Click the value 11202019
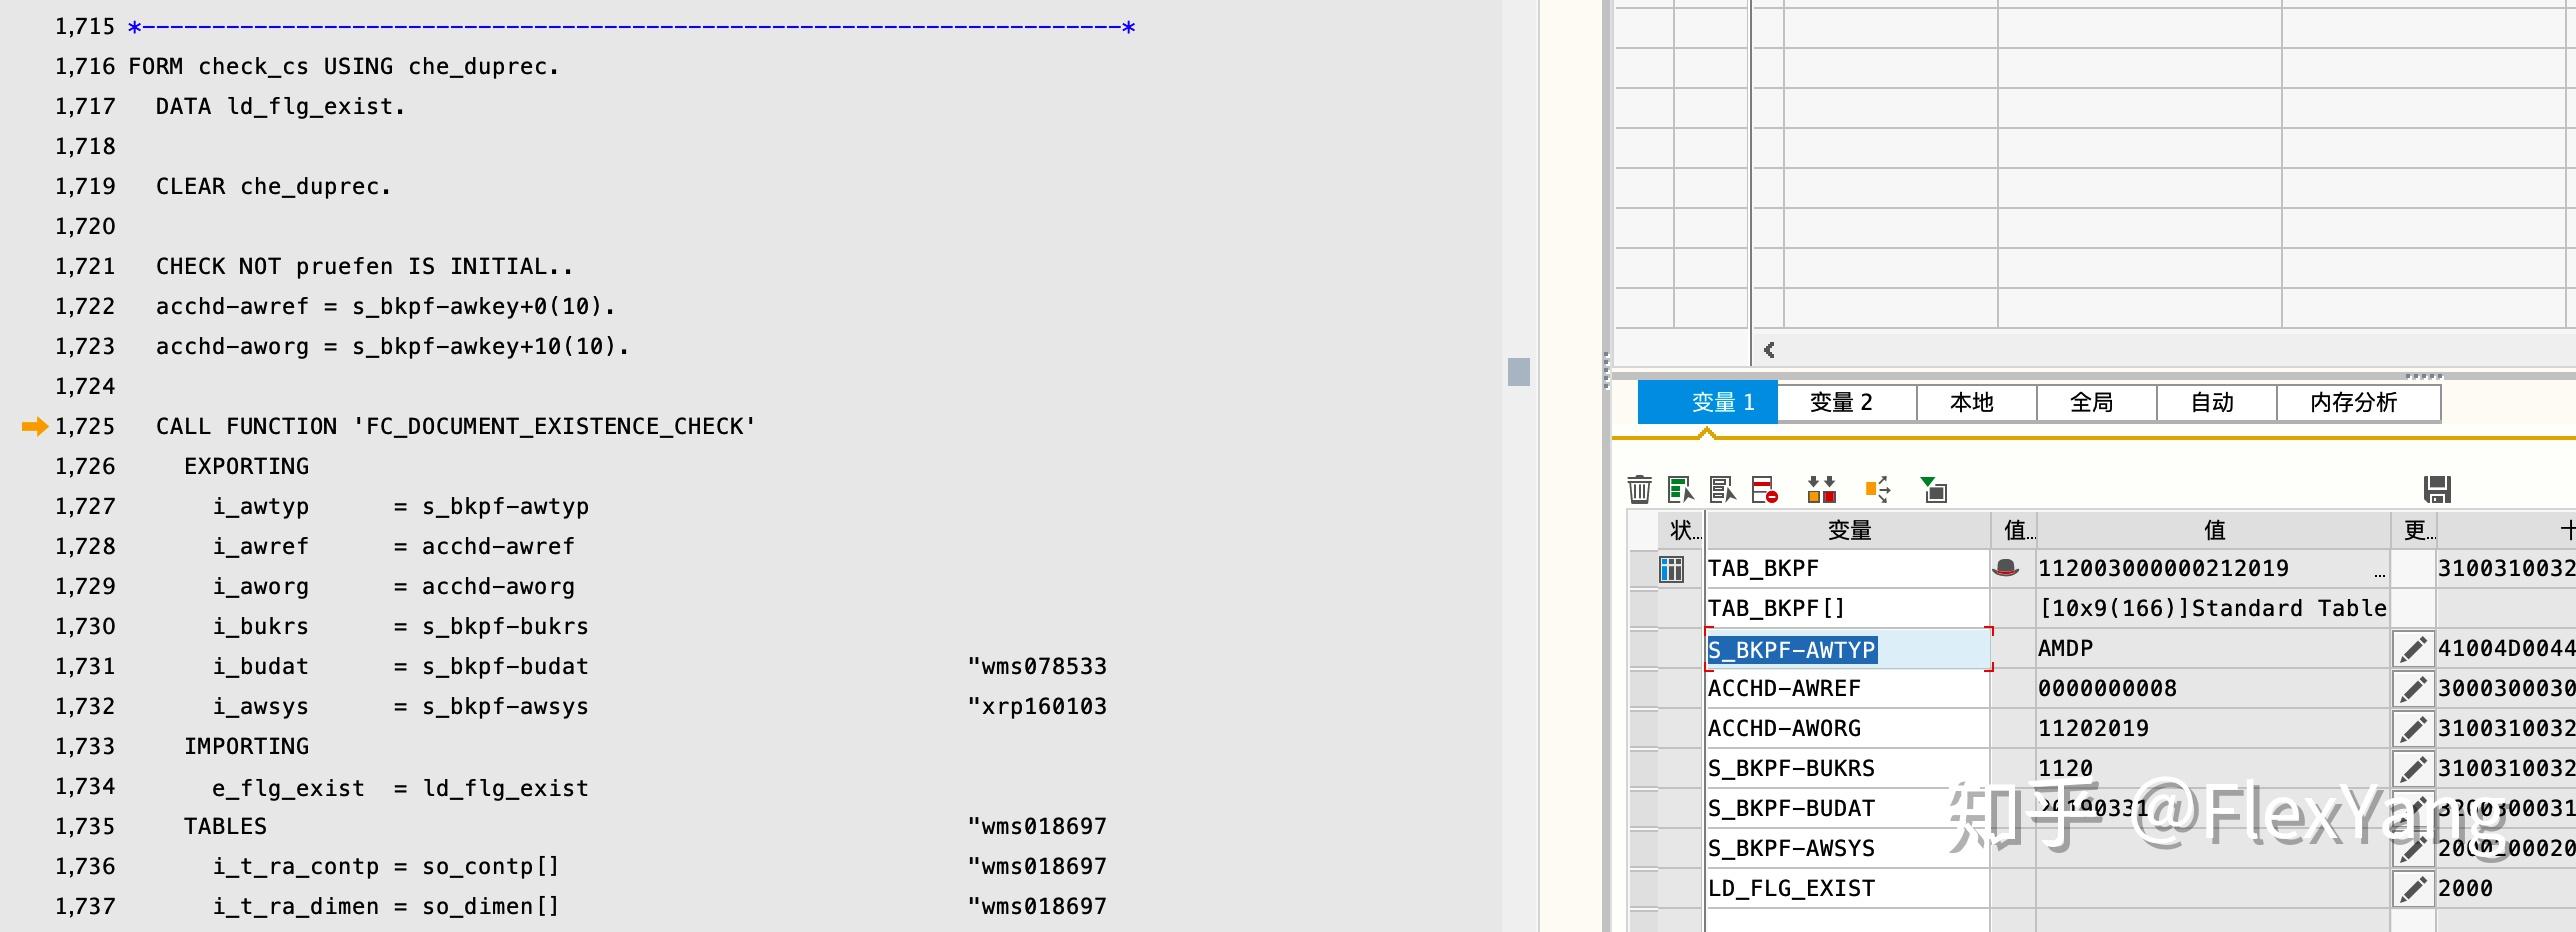 2093,729
